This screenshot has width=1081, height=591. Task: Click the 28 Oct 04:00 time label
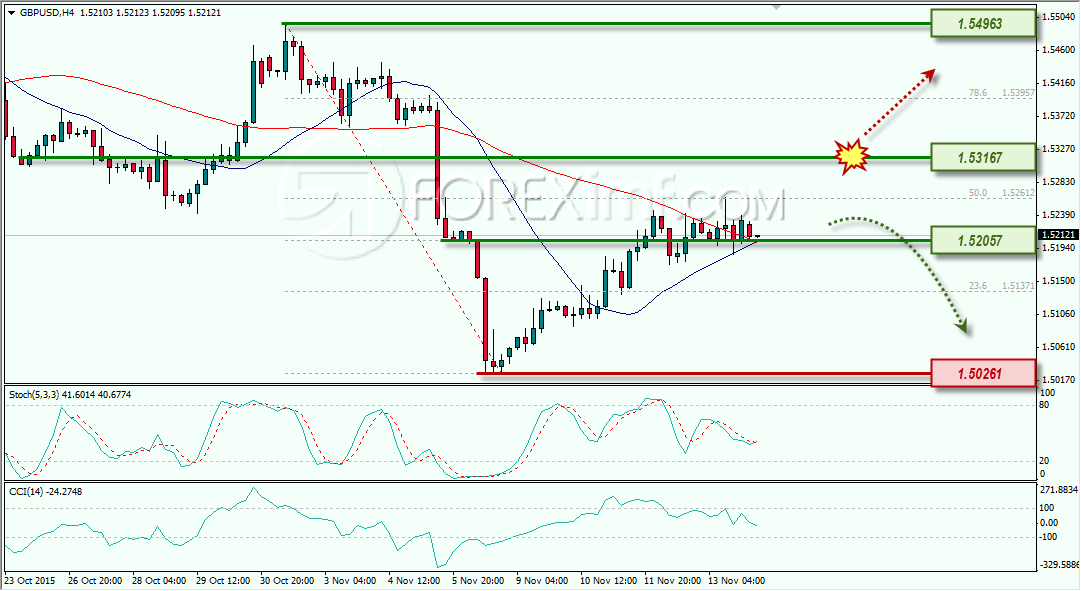tap(159, 581)
